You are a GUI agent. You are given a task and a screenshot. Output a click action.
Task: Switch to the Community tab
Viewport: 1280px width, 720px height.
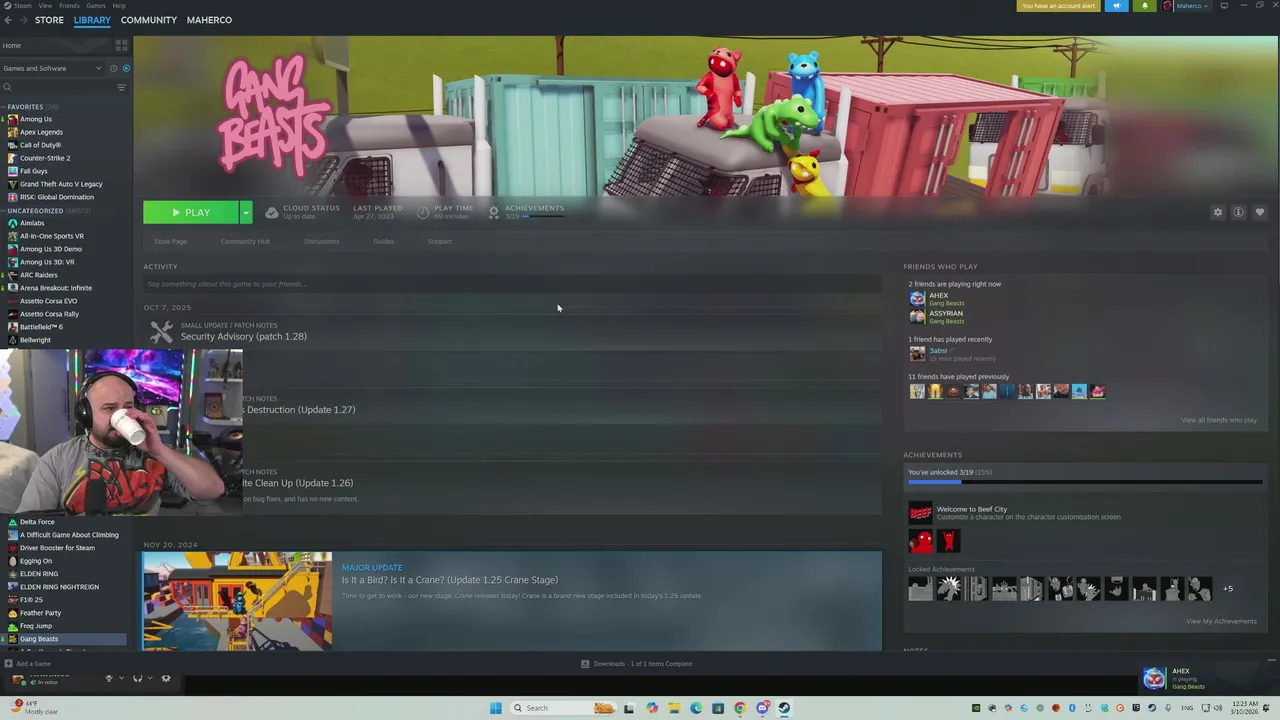148,20
